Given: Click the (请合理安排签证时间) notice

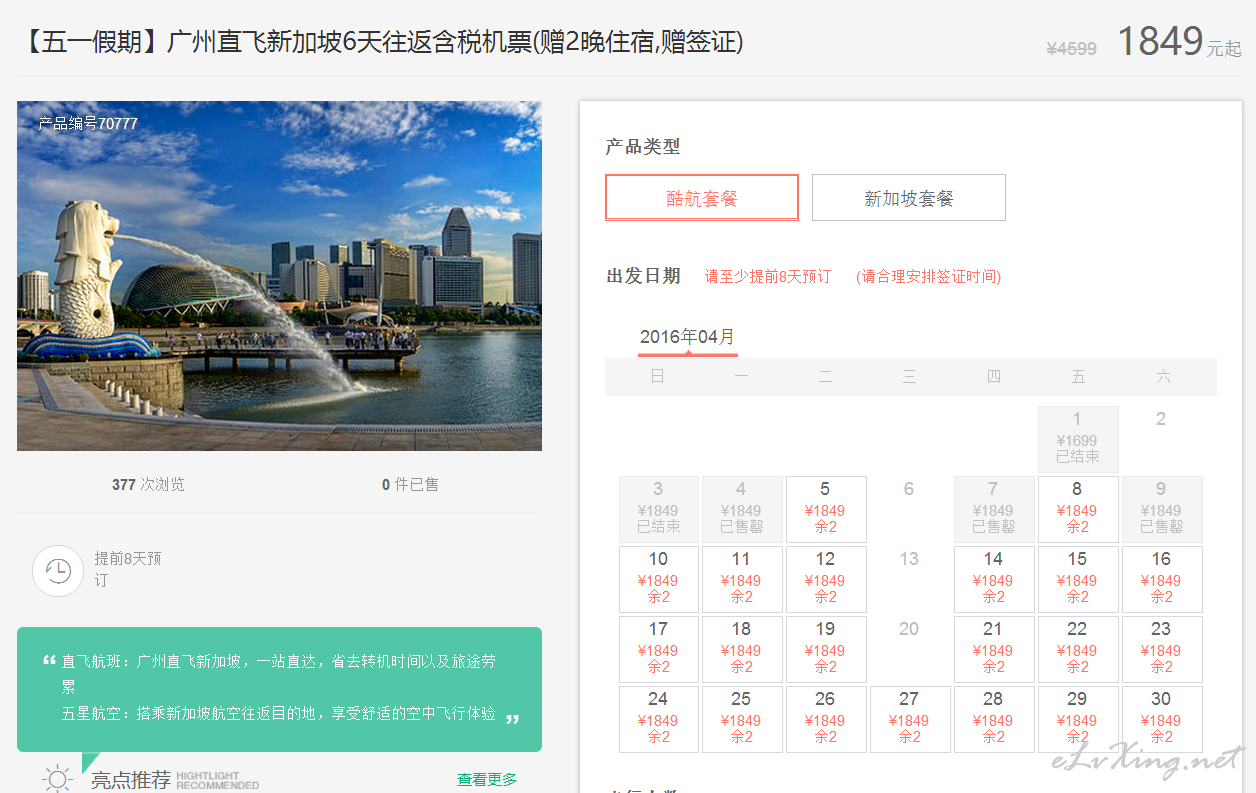Looking at the screenshot, I should pos(929,276).
